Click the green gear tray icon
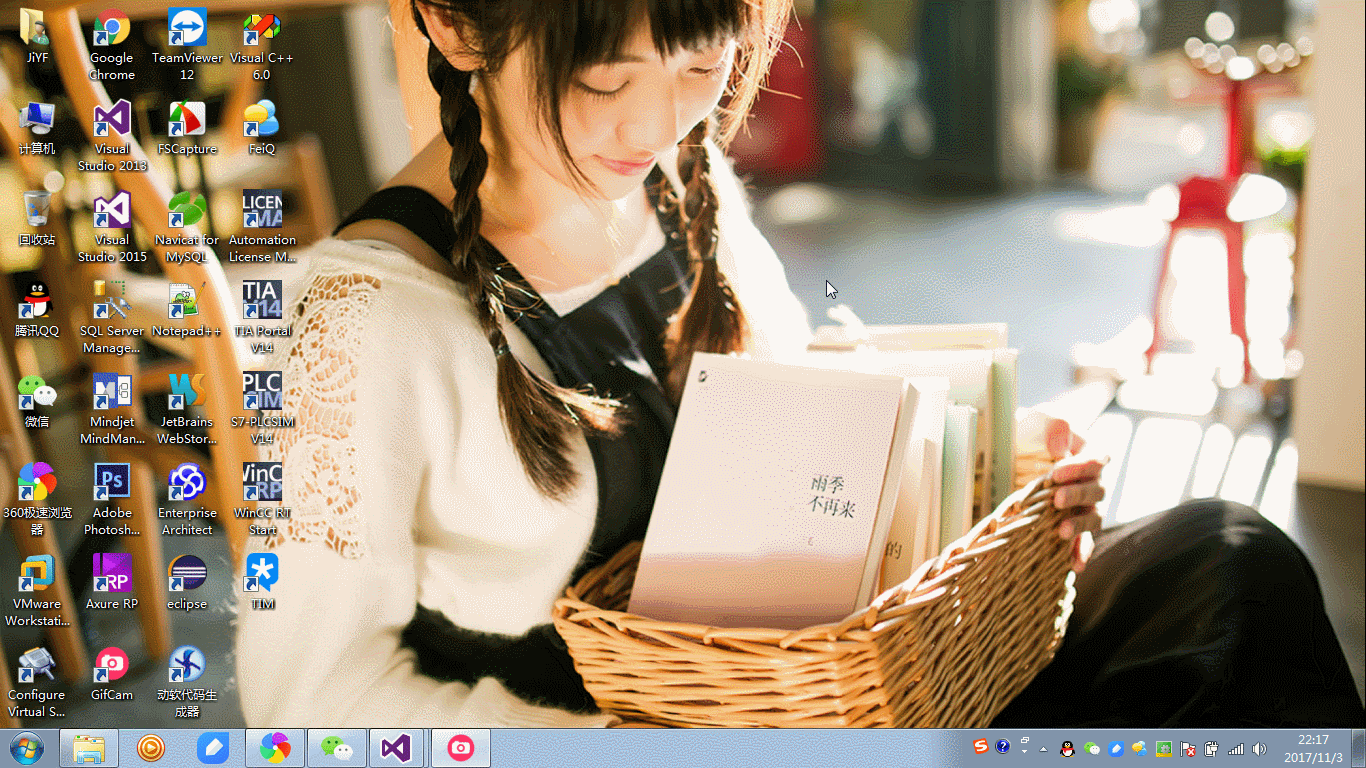Viewport: 1366px width, 768px height. [x=1164, y=749]
